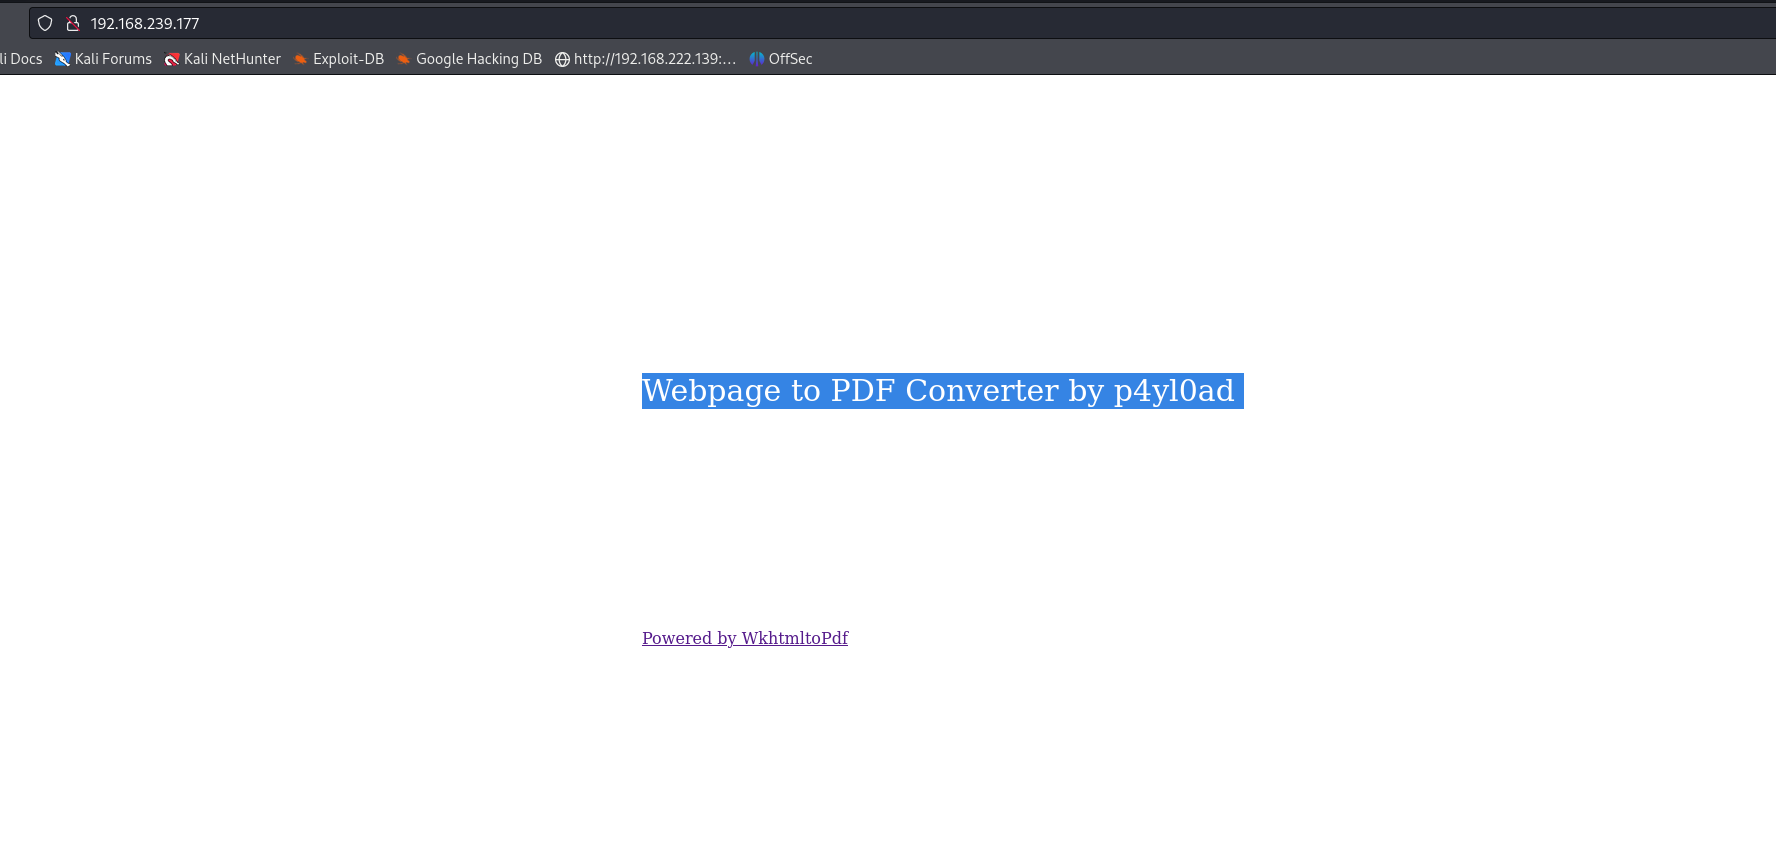Click the insecure connection padlock icon
The width and height of the screenshot is (1776, 855).
(72, 23)
